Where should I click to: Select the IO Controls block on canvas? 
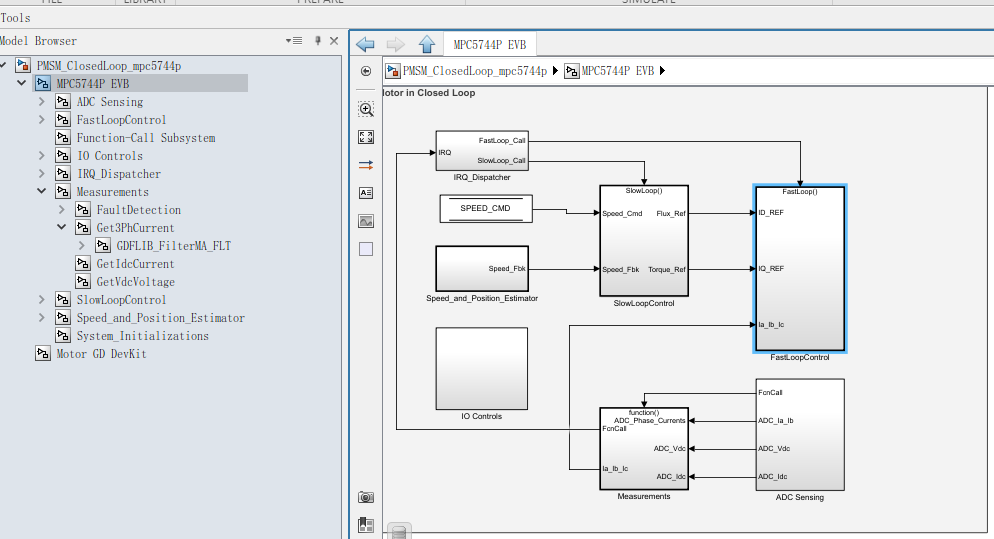482,368
